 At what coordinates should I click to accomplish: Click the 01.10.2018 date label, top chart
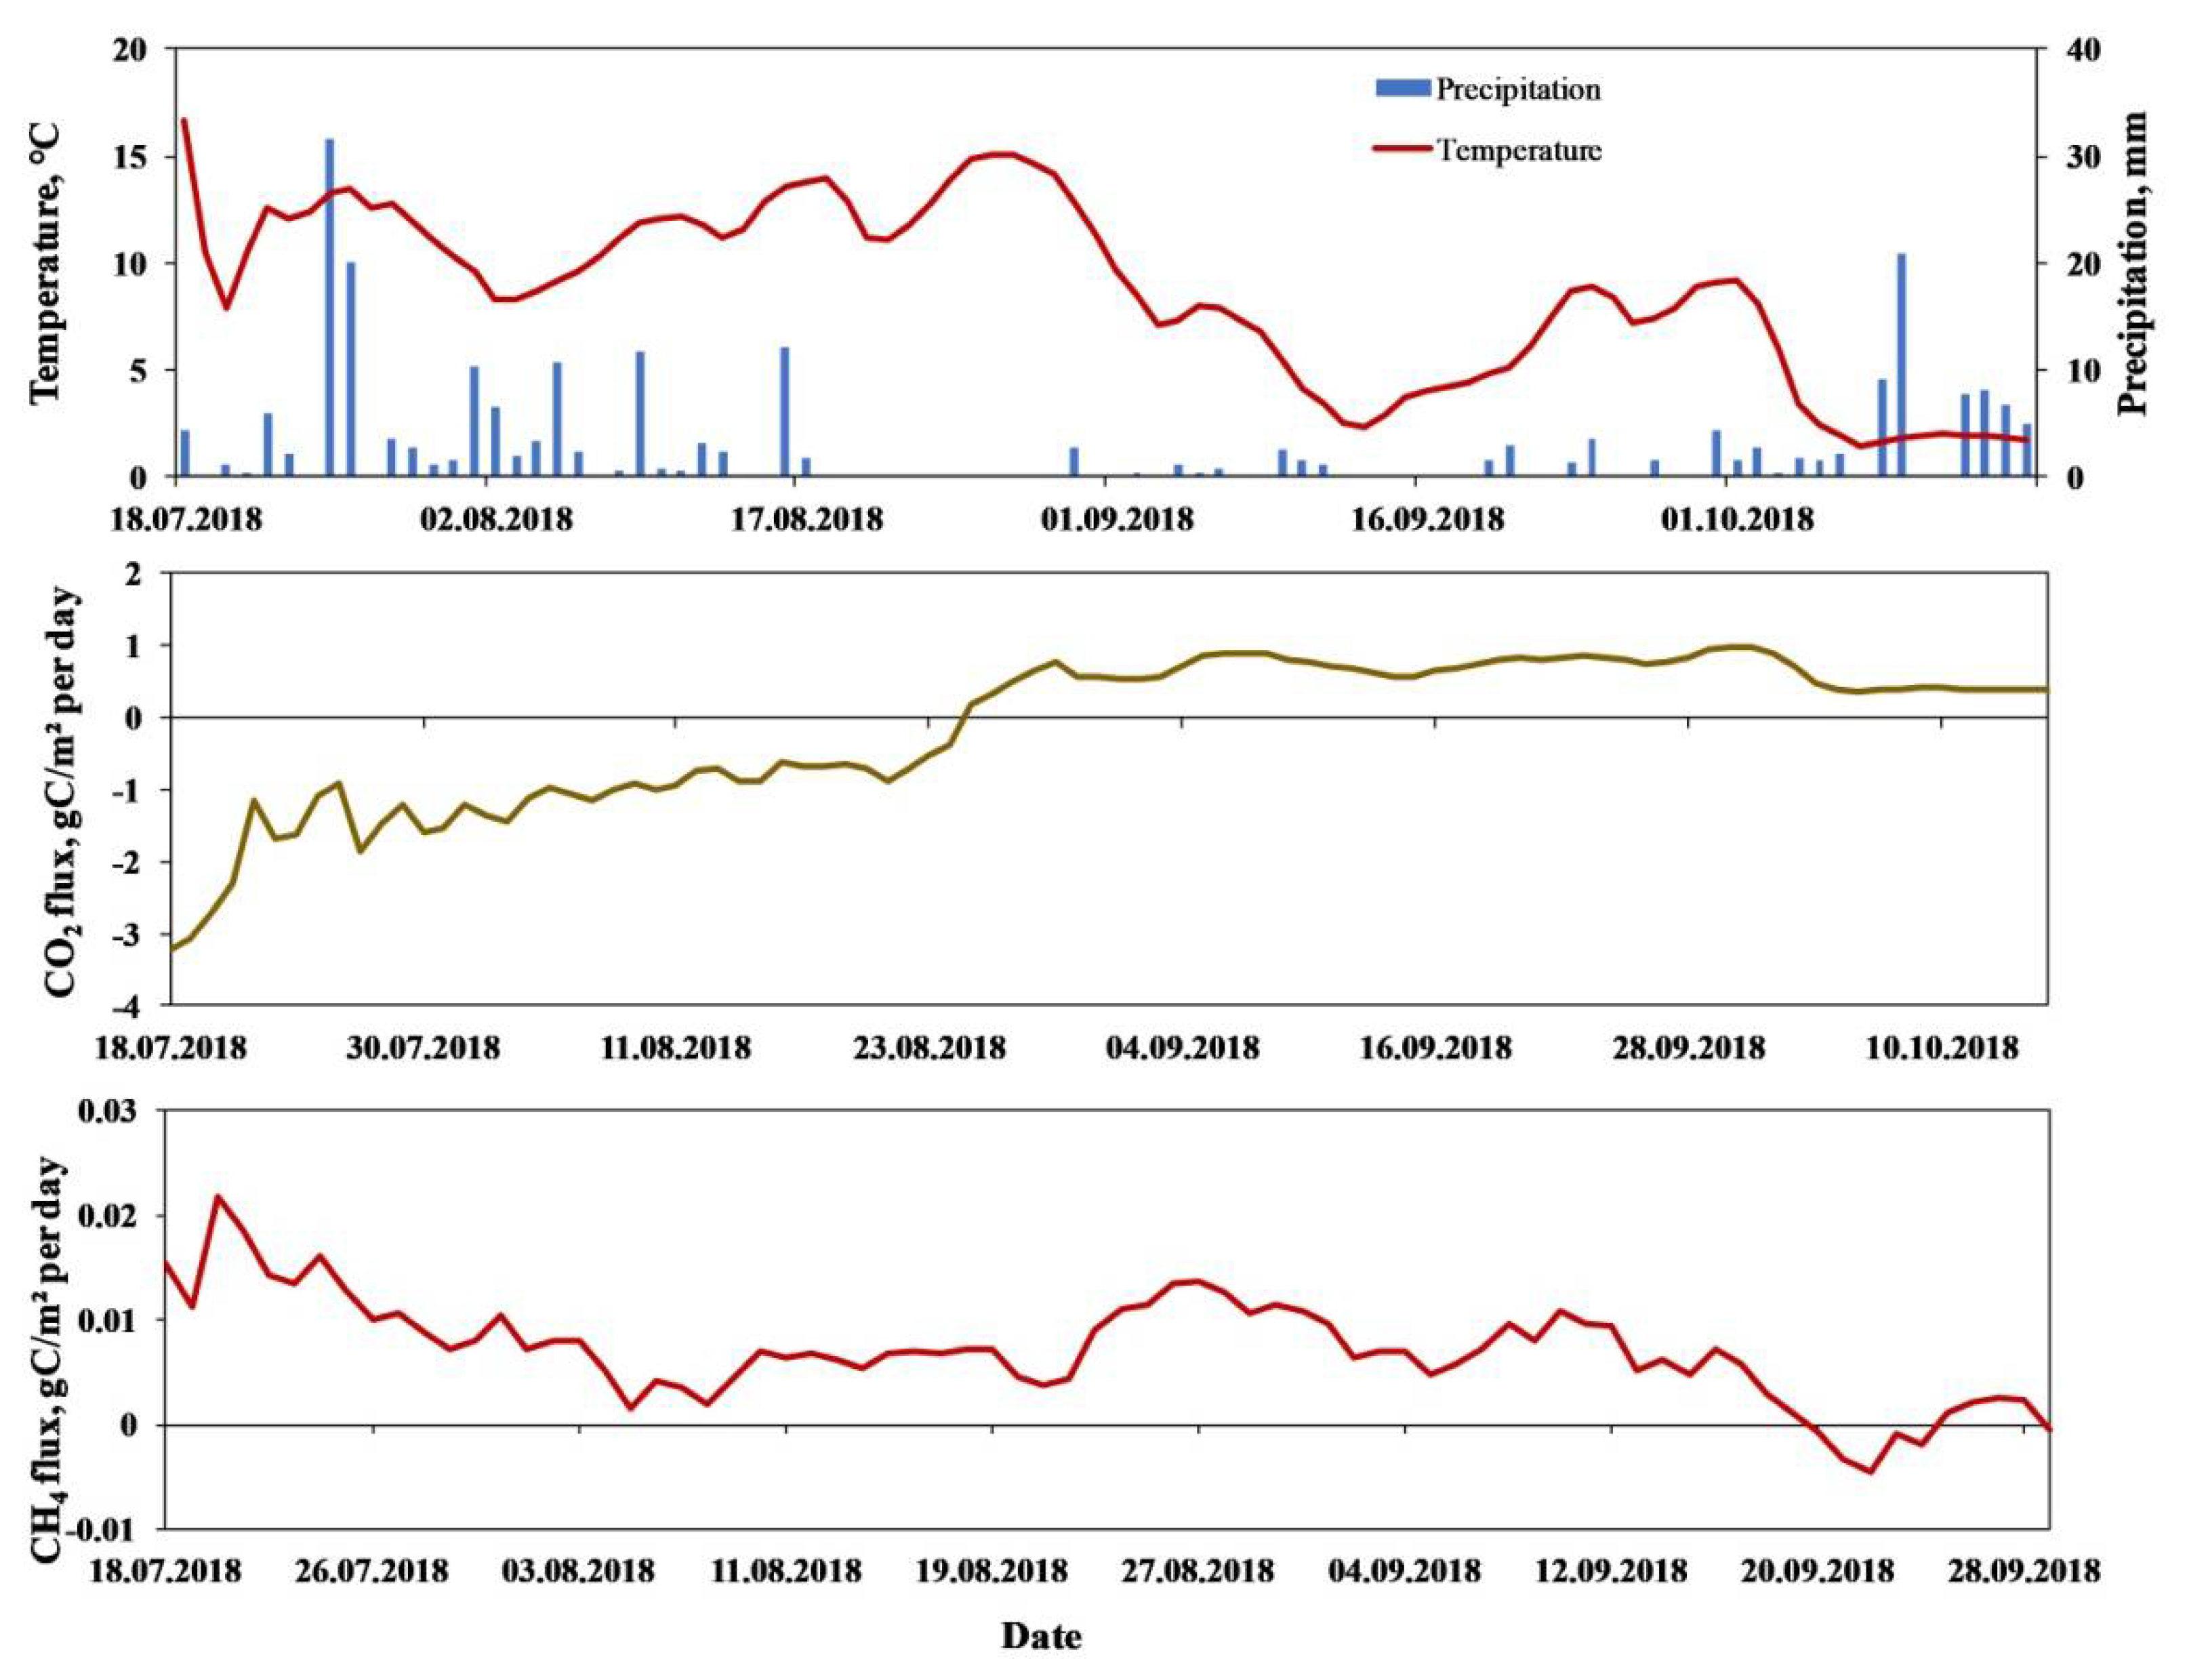[1736, 520]
